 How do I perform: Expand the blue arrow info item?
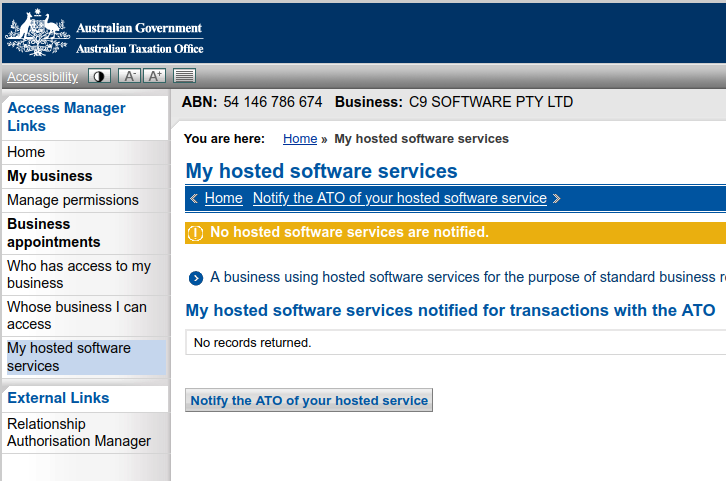click(196, 278)
